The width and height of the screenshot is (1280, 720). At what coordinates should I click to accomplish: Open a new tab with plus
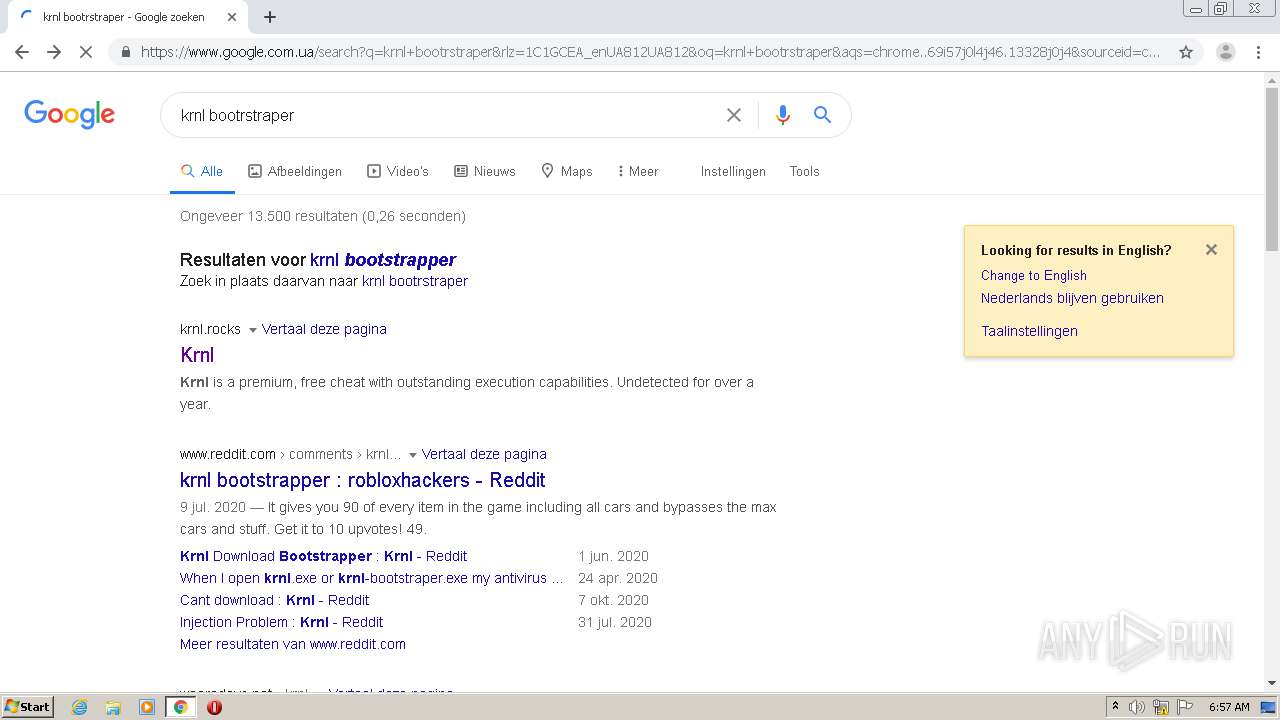(270, 17)
